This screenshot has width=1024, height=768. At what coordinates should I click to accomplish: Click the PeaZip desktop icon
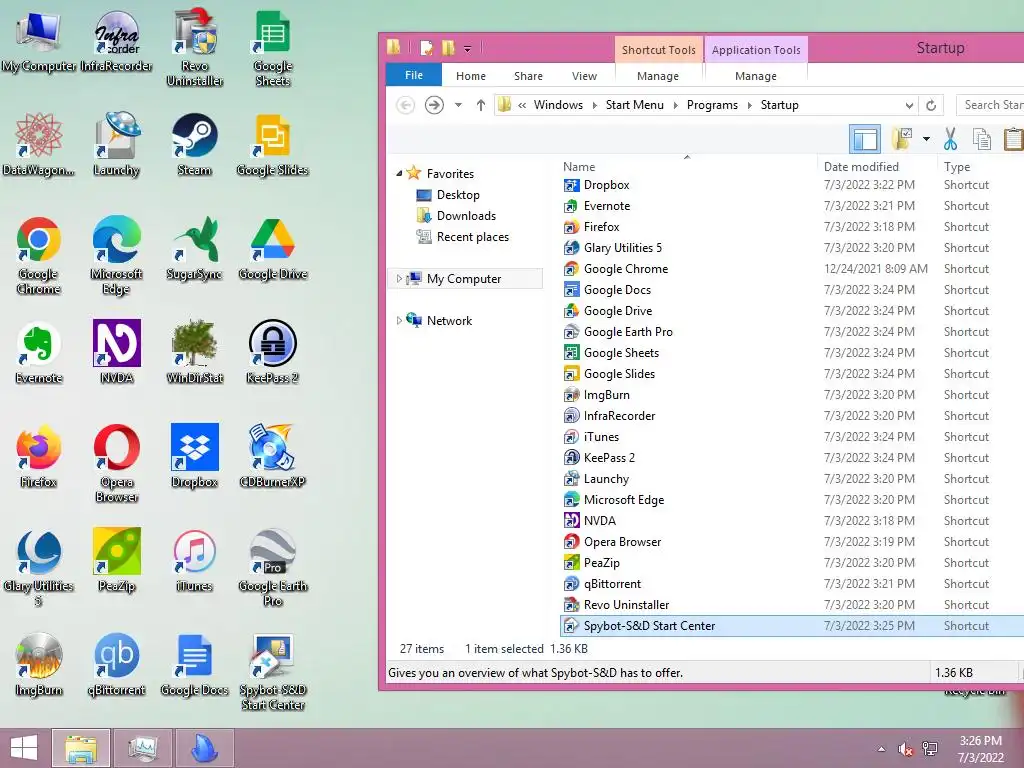[x=116, y=560]
